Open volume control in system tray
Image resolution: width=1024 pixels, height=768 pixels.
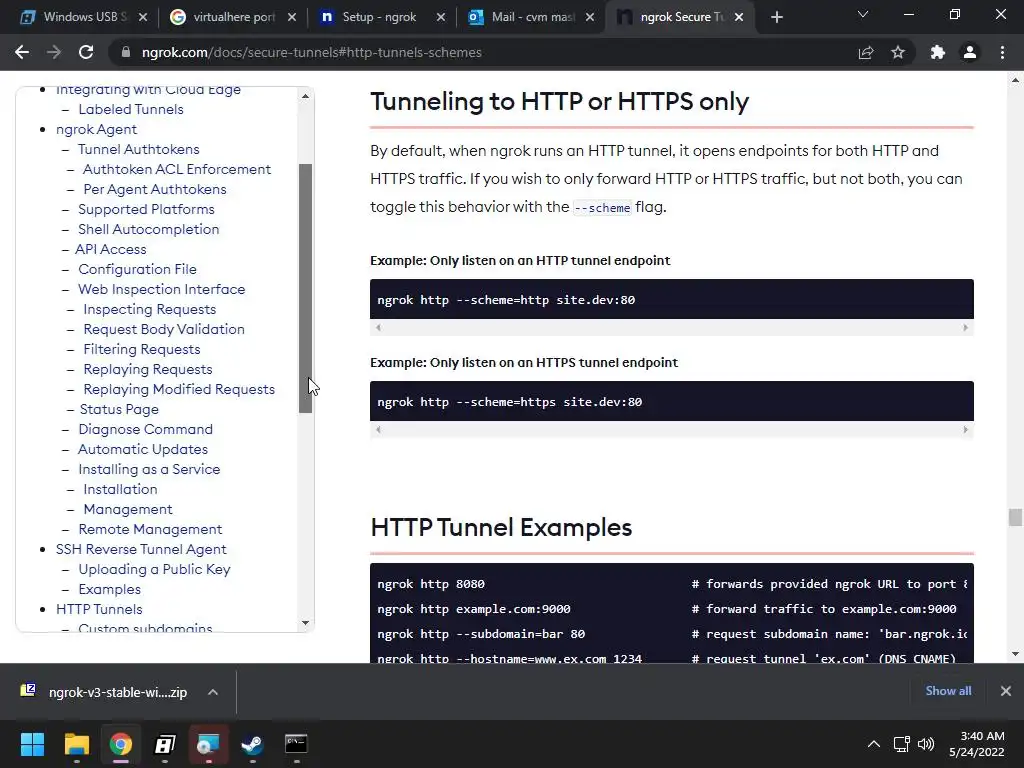pos(926,744)
